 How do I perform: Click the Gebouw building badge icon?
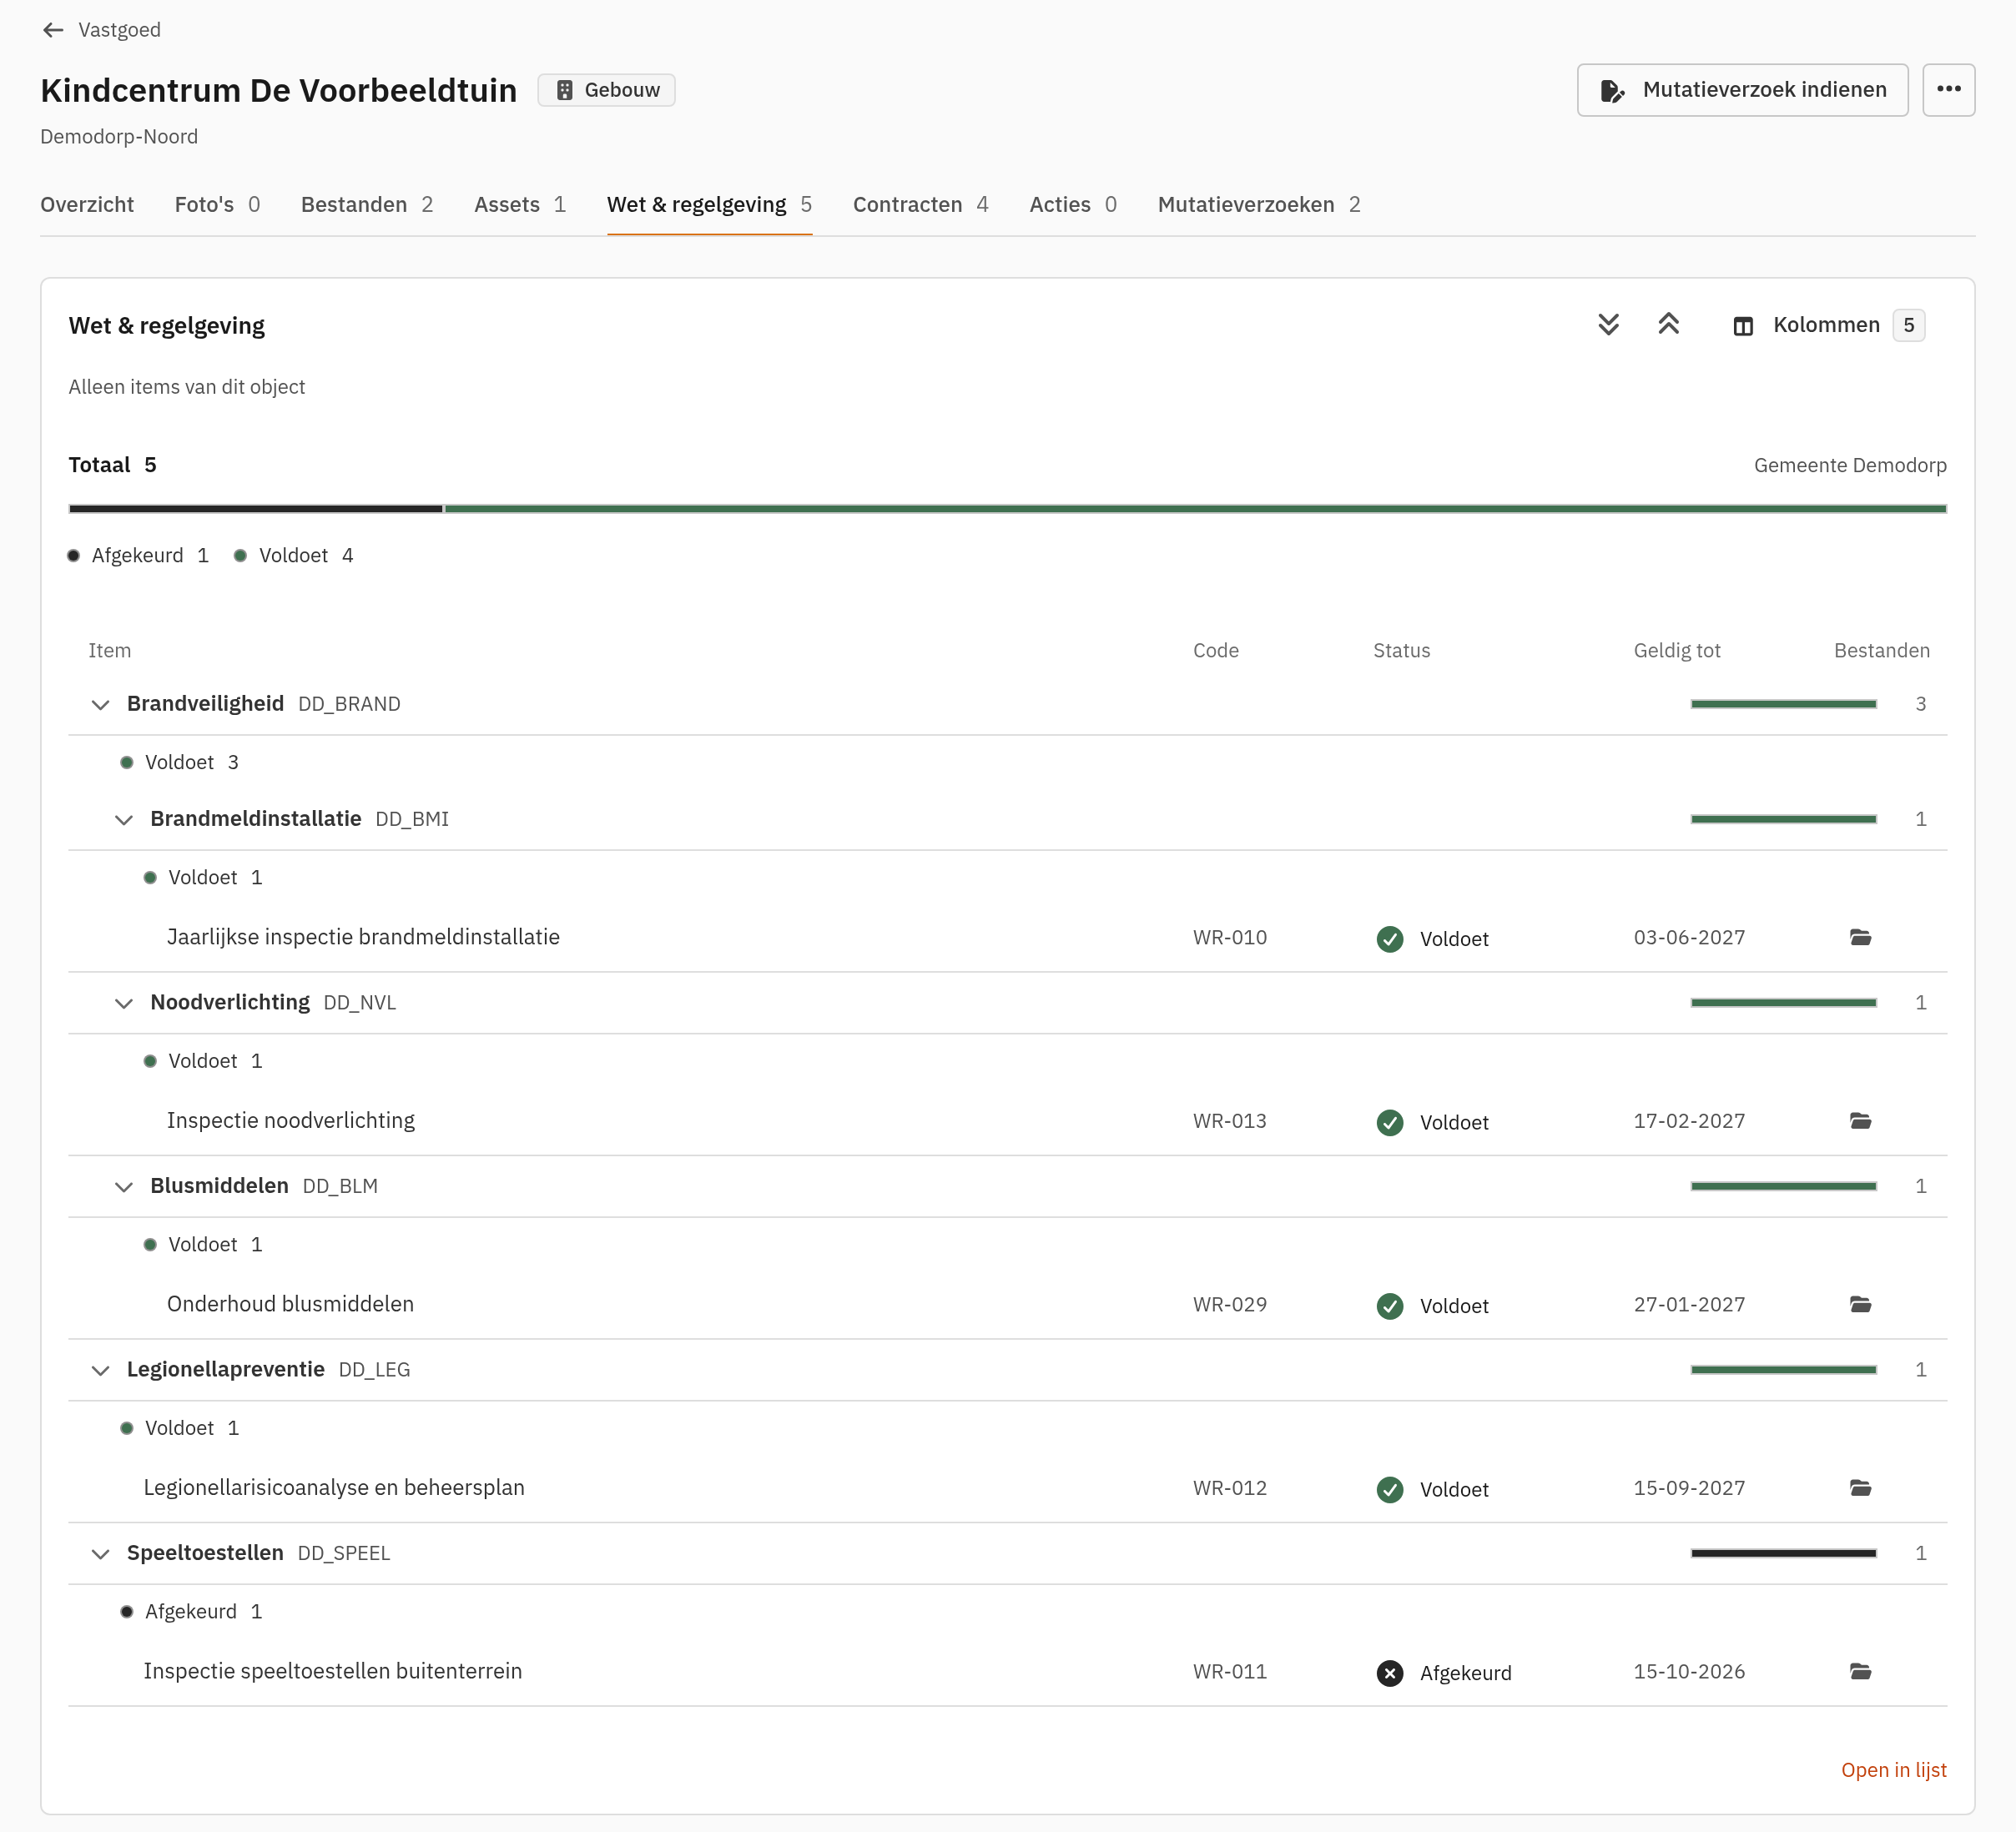pos(565,90)
